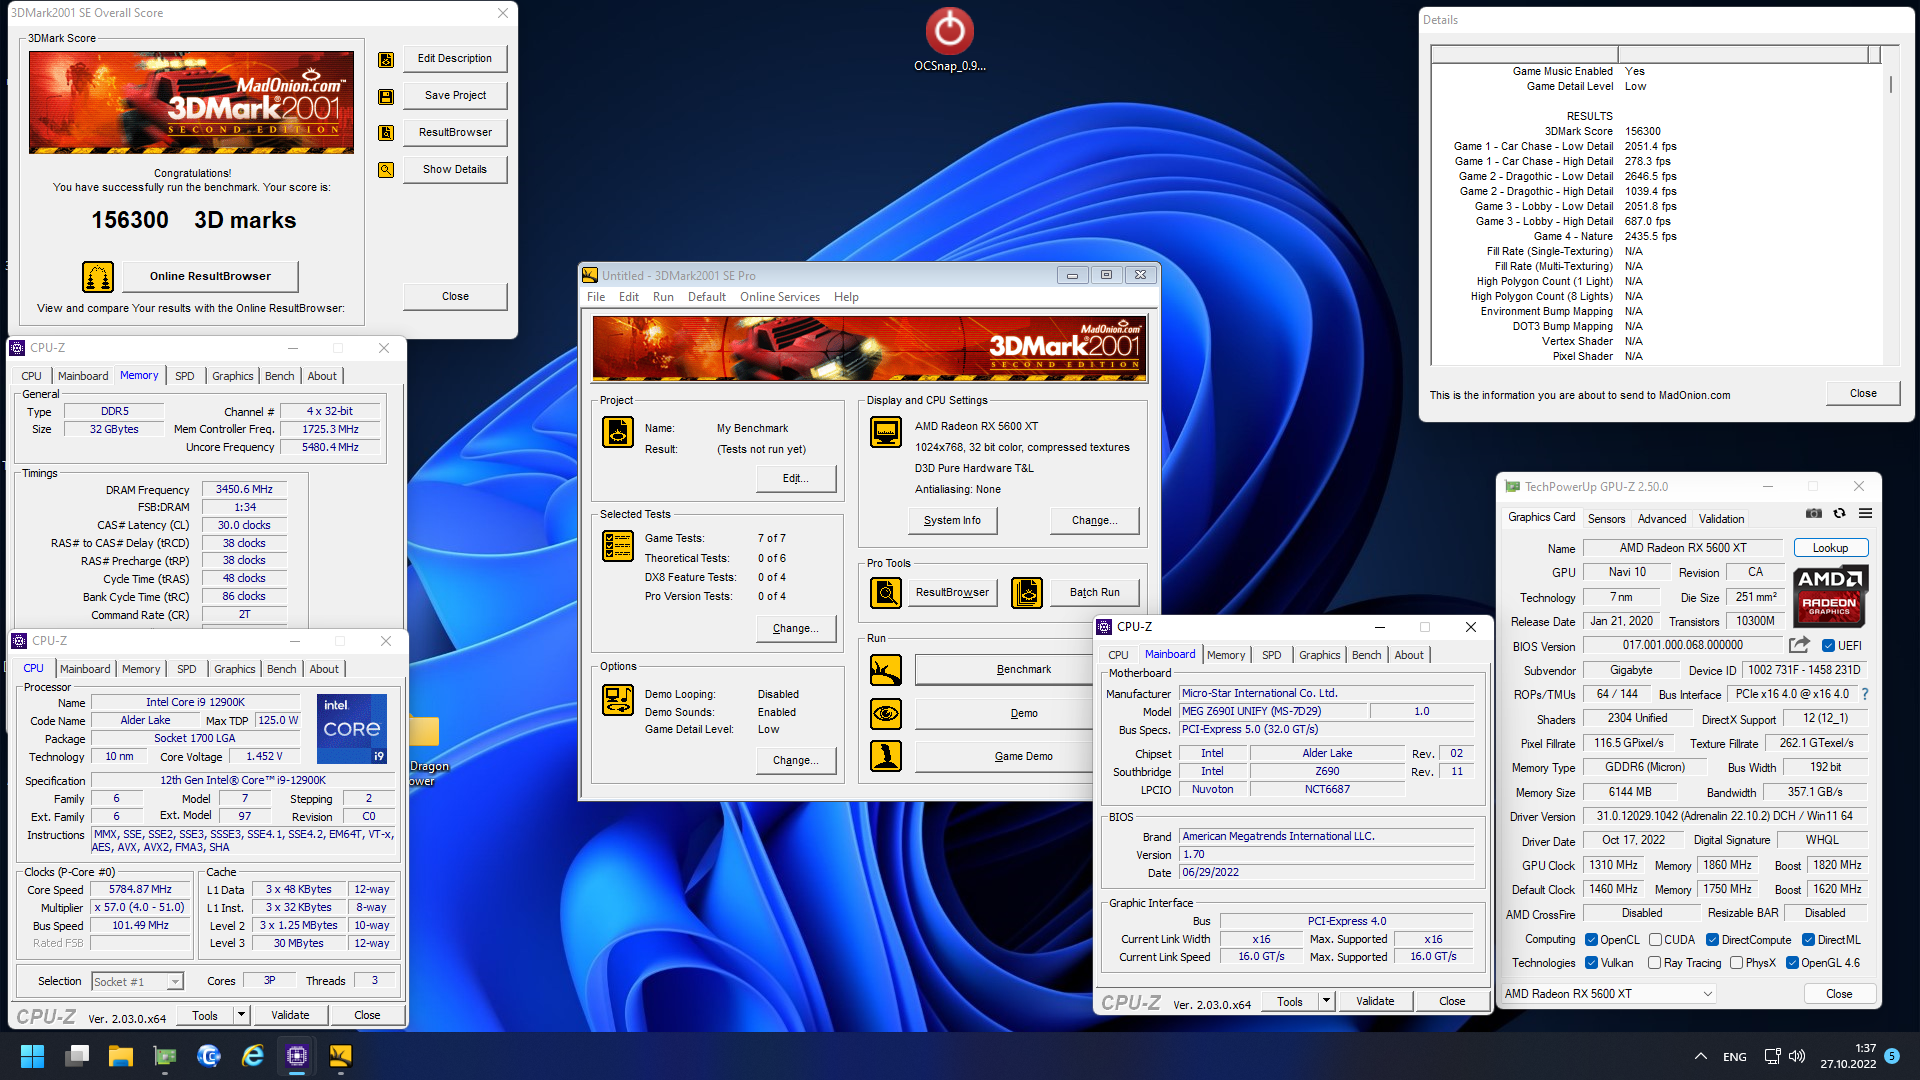Select SPD tab in CPU-Z memory window
Screen dimensions: 1920x1080
(185, 376)
